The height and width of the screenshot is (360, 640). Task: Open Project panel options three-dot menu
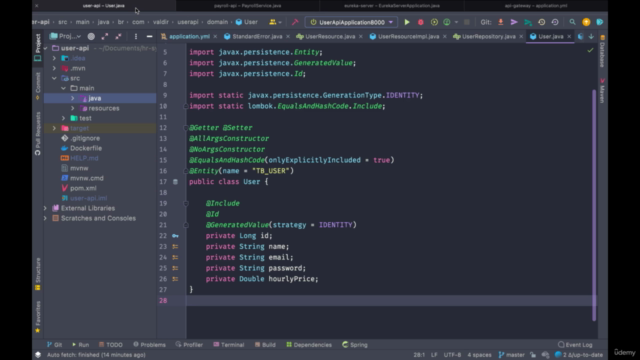(136, 36)
